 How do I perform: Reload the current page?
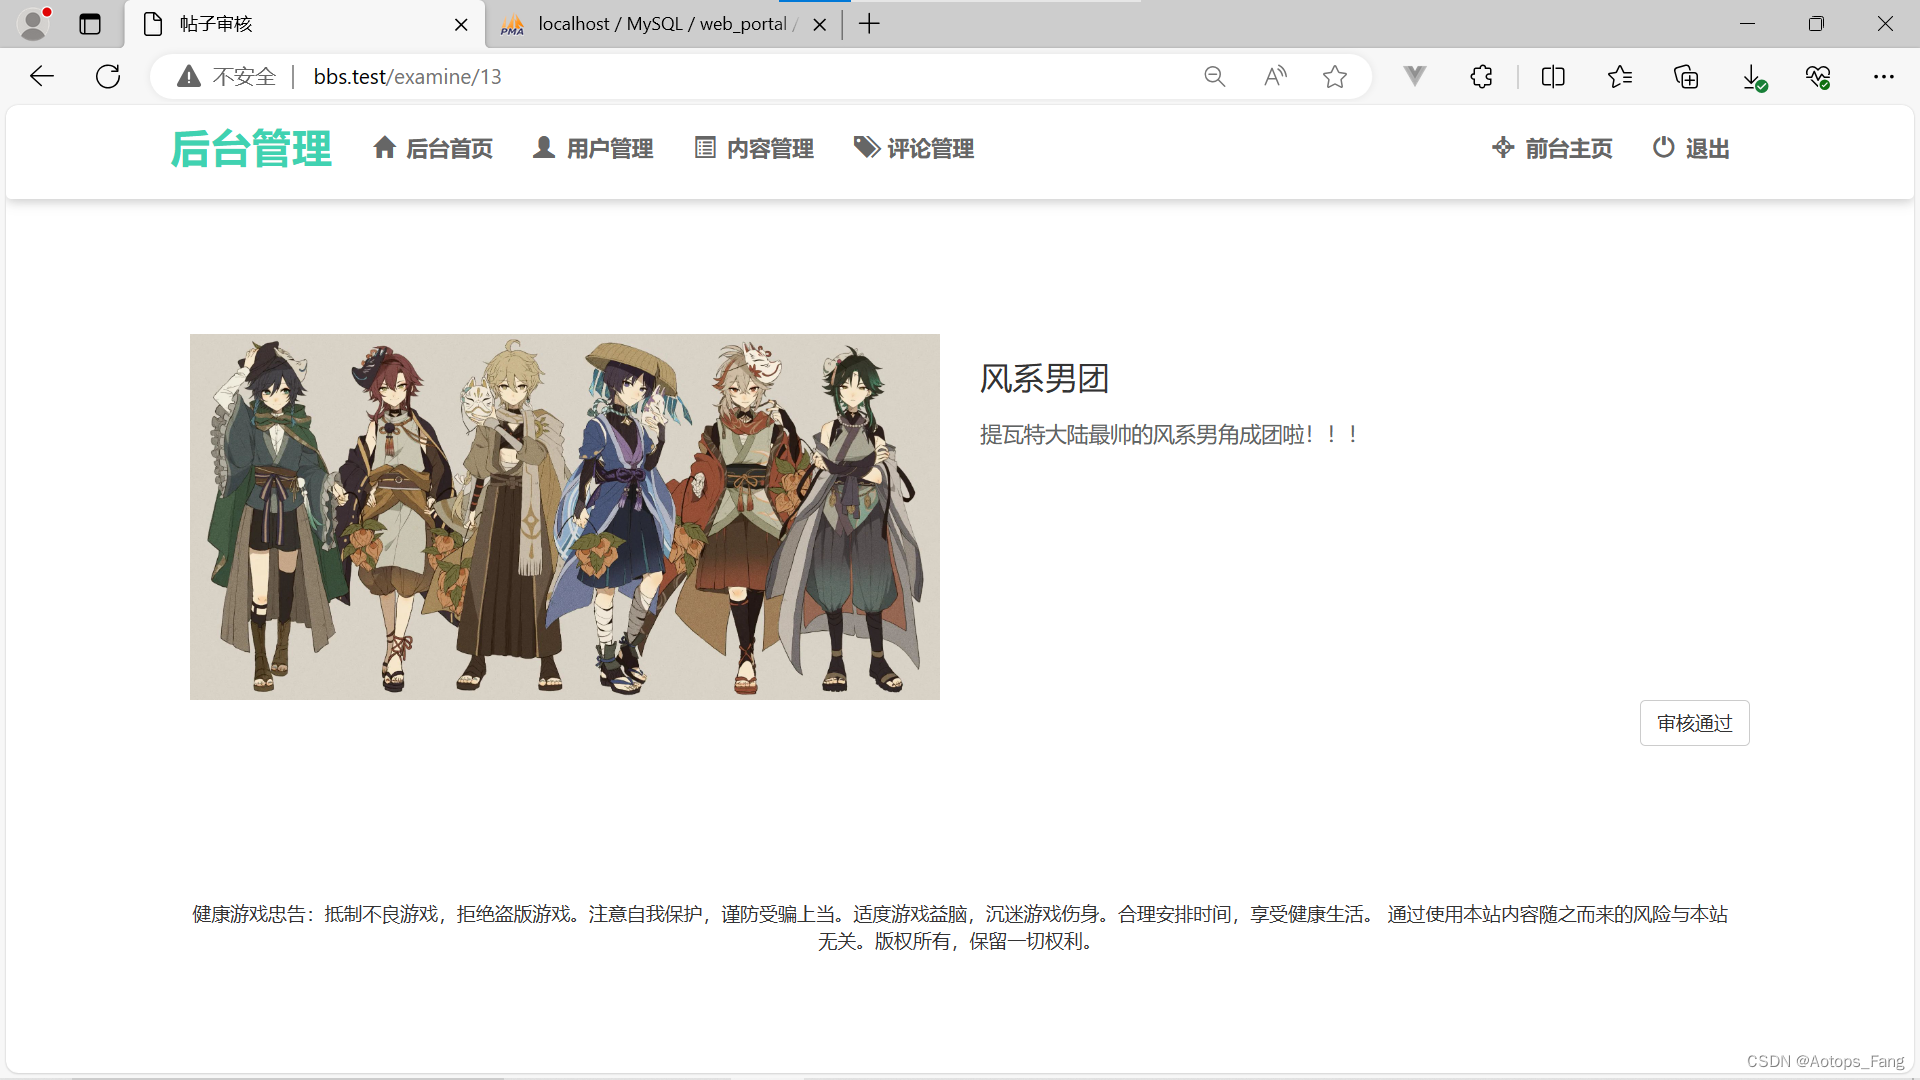108,76
